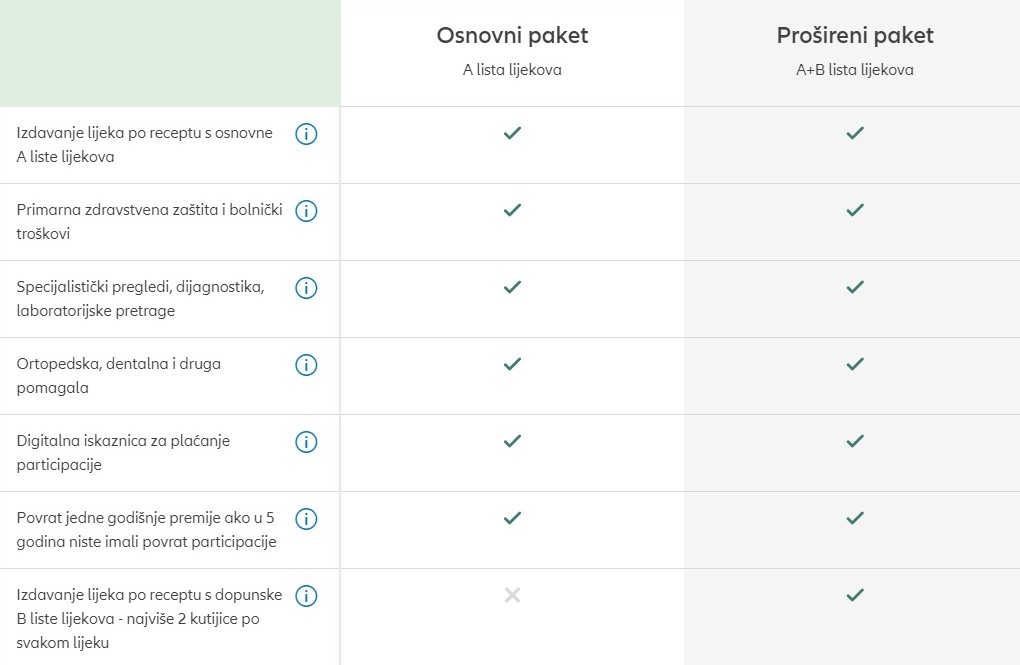Viewport: 1020px width, 665px height.
Task: Open info icon for dopunske B liste lijekova
Action: (306, 596)
